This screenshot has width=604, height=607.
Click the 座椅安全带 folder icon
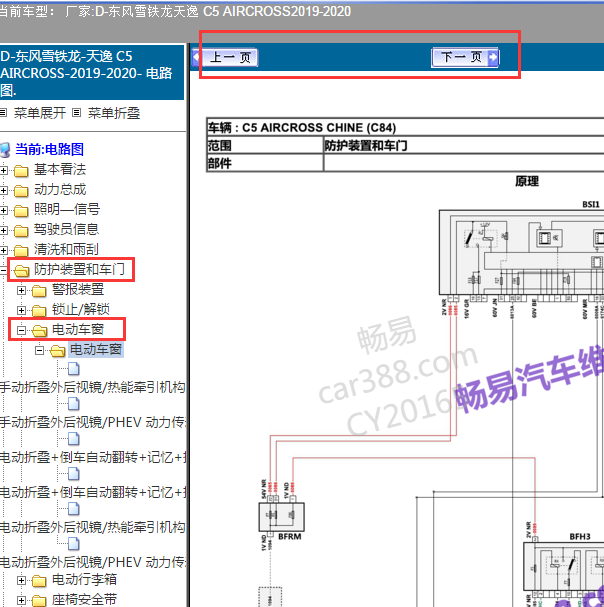point(39,601)
